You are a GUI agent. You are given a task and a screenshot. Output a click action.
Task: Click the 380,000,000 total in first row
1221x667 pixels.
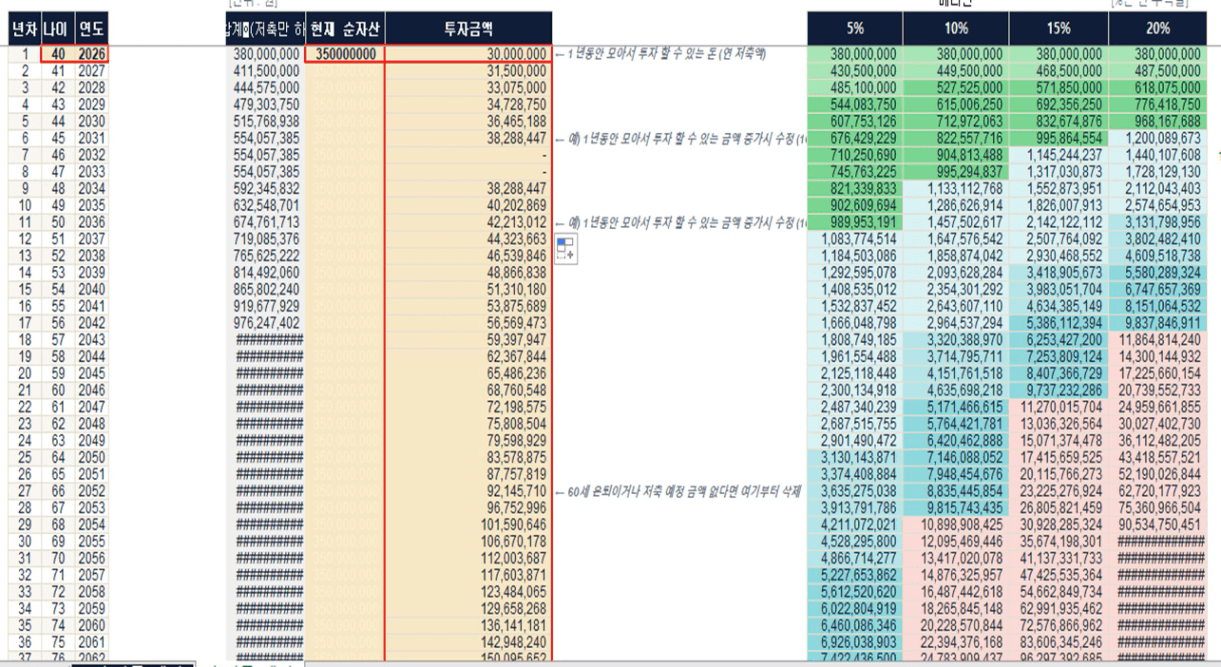click(x=266, y=54)
